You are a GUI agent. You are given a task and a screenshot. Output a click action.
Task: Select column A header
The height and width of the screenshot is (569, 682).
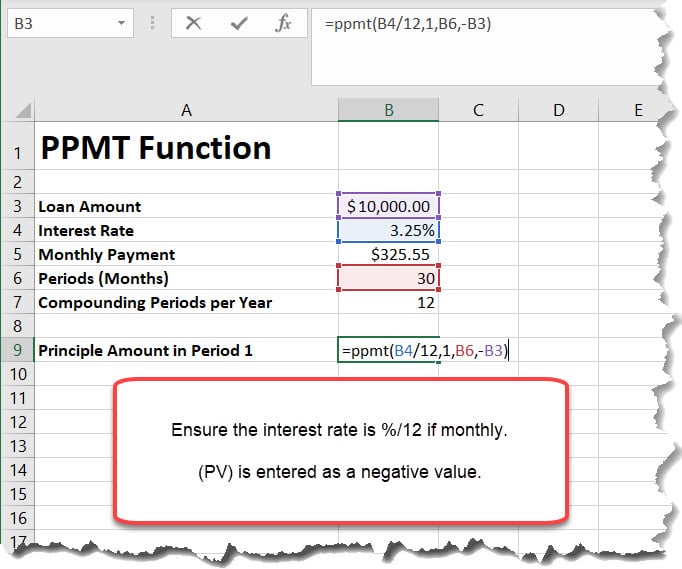186,110
